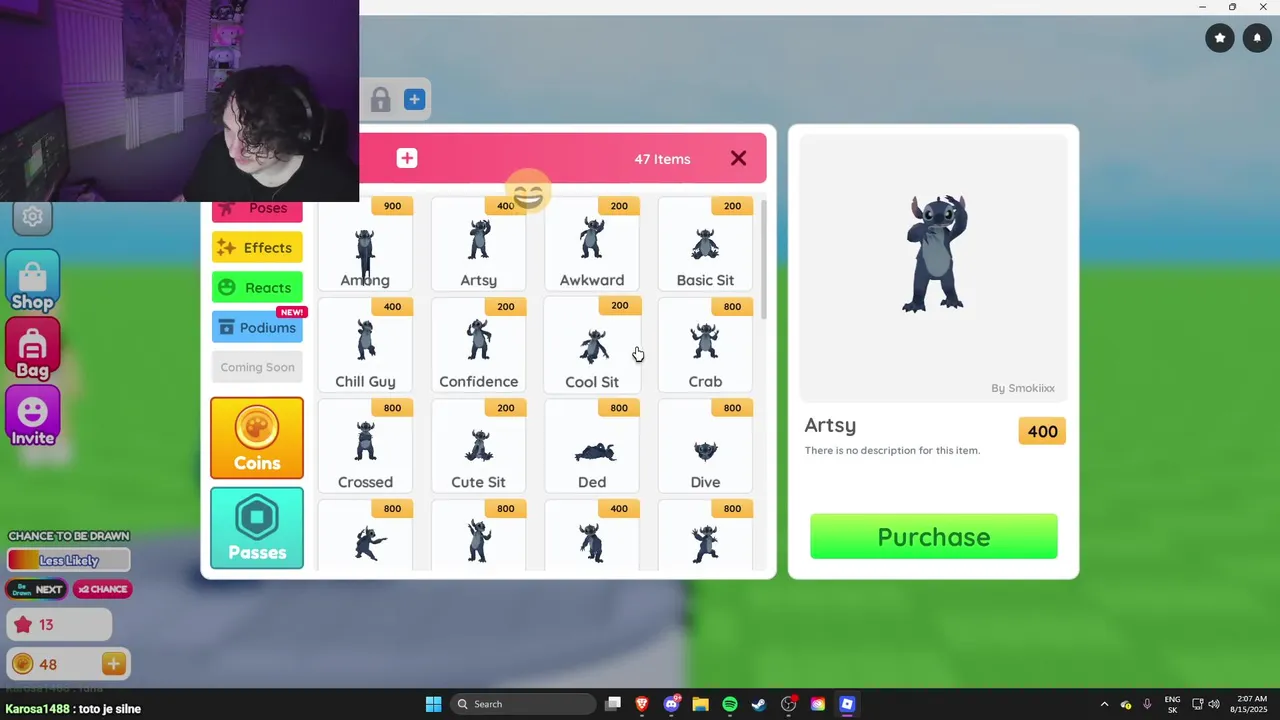
Task: Open Podiums category marked NEW
Action: tap(257, 327)
